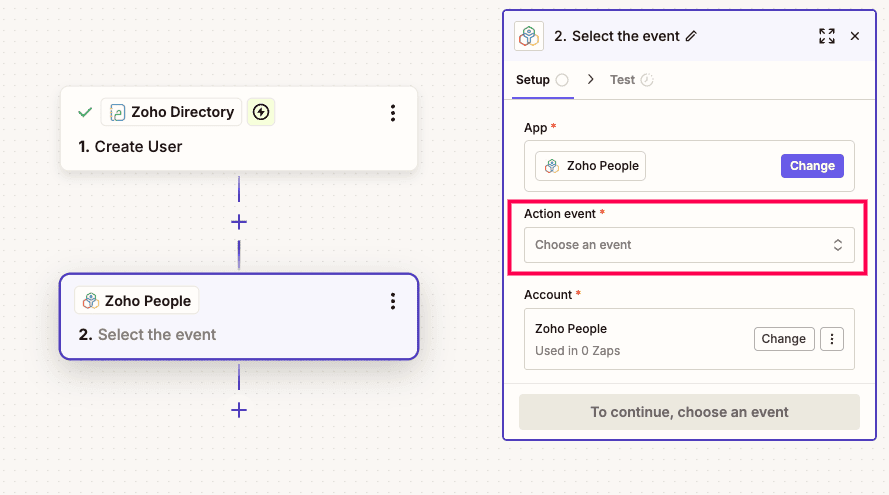Click the Zoho People icon in panel header
Screen dimensions: 889x495
[x=529, y=36]
